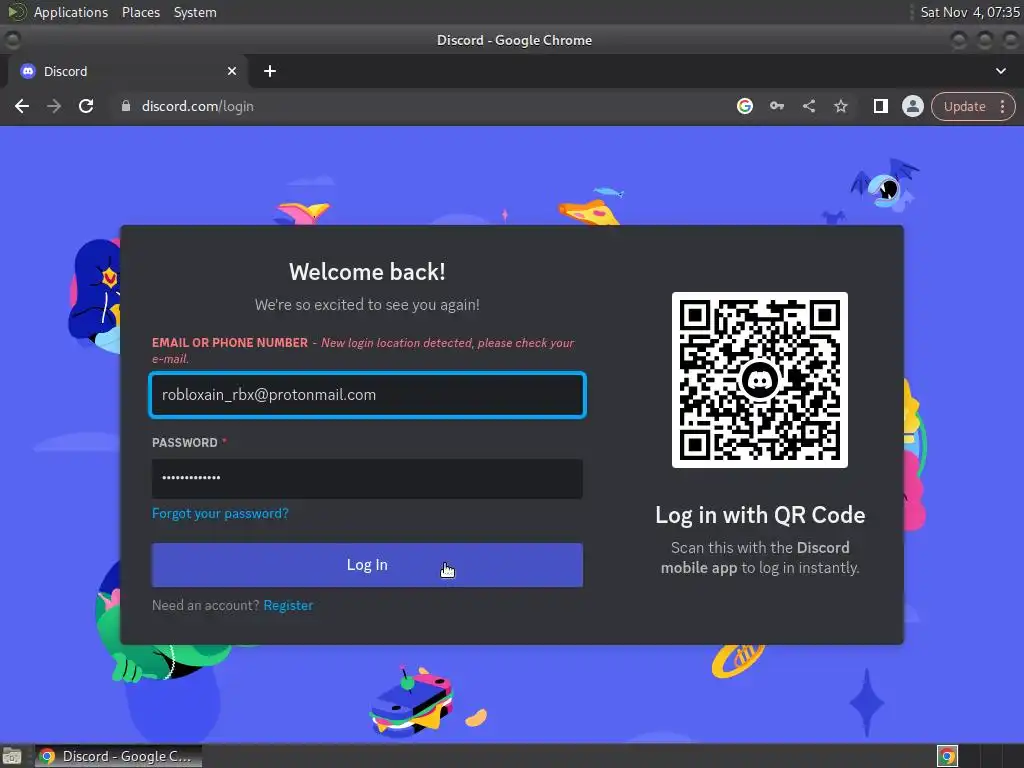Click the address bar URL
The image size is (1024, 768).
197,106
